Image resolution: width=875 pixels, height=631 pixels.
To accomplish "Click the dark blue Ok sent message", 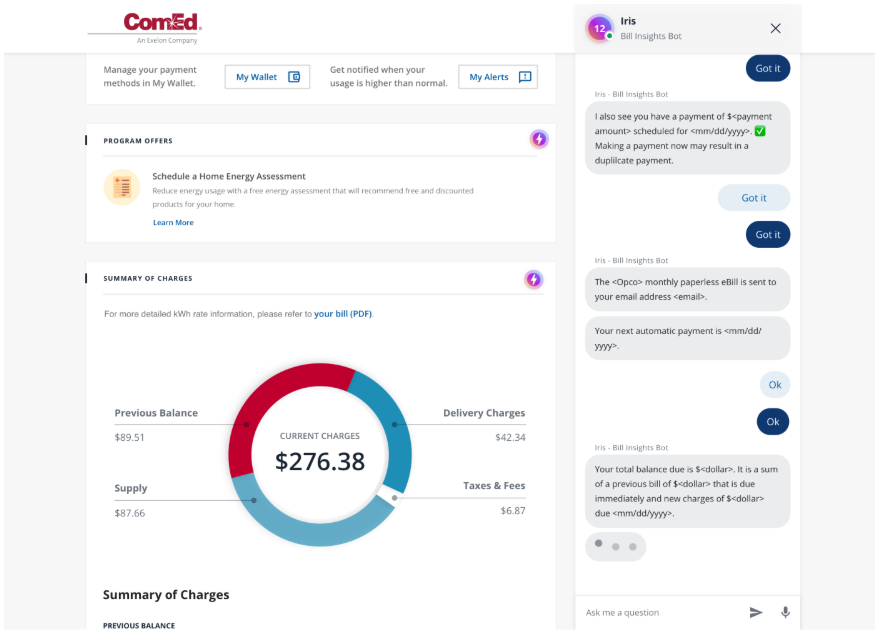I will tap(773, 422).
